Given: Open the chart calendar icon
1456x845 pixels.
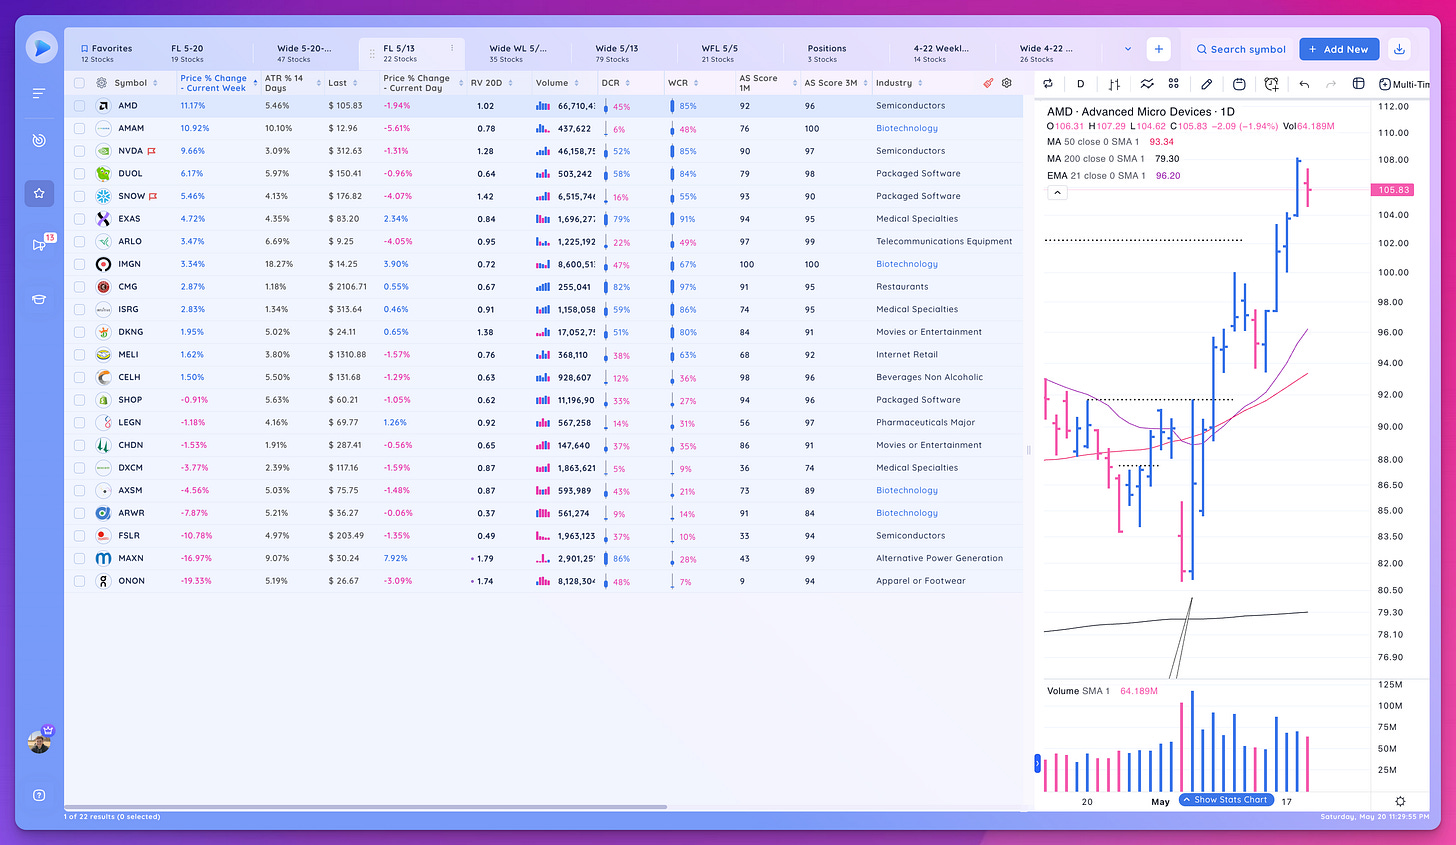Looking at the screenshot, I should click(x=1239, y=84).
